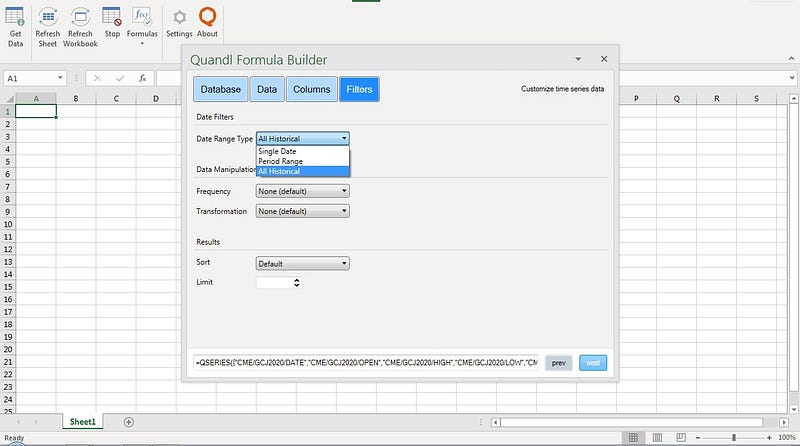Open the Quandl Settings gear
800x446 pixels.
tap(179, 23)
